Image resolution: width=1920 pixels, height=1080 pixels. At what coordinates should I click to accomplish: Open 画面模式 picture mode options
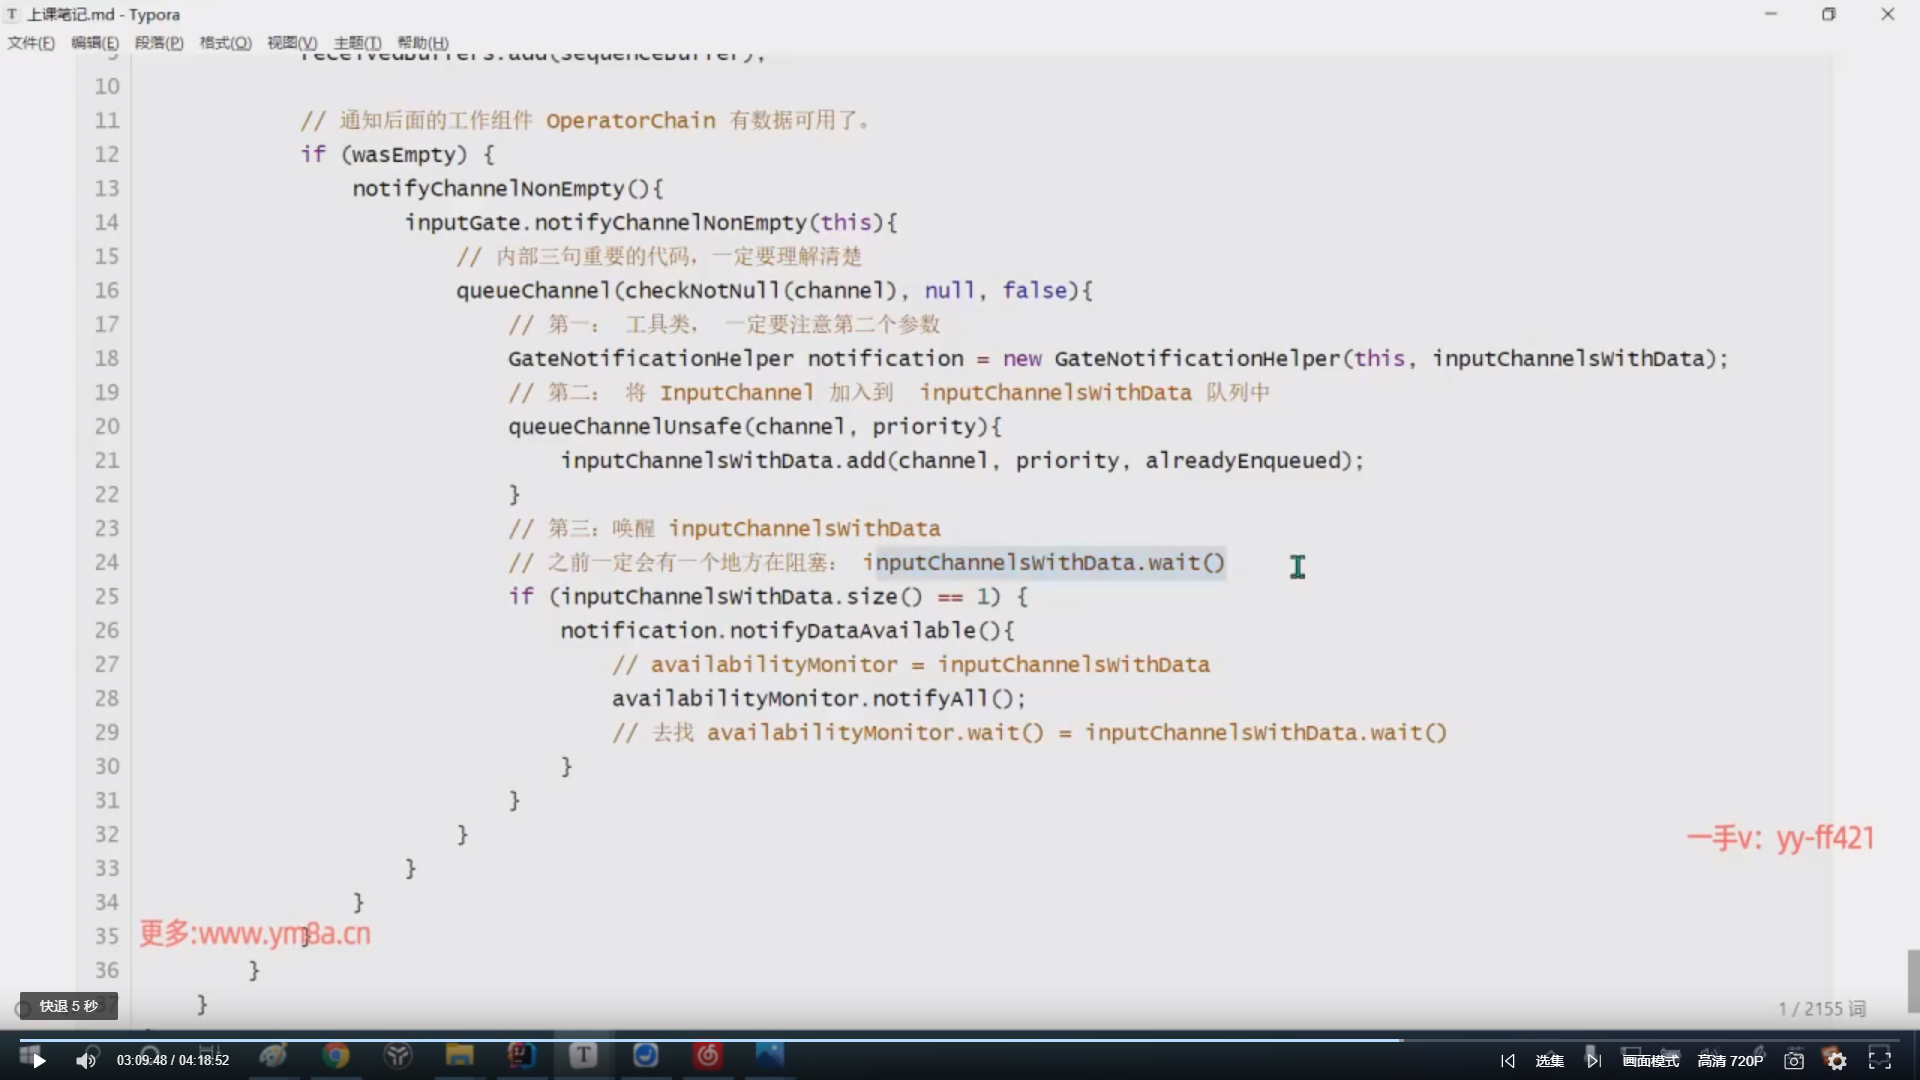click(1650, 1061)
